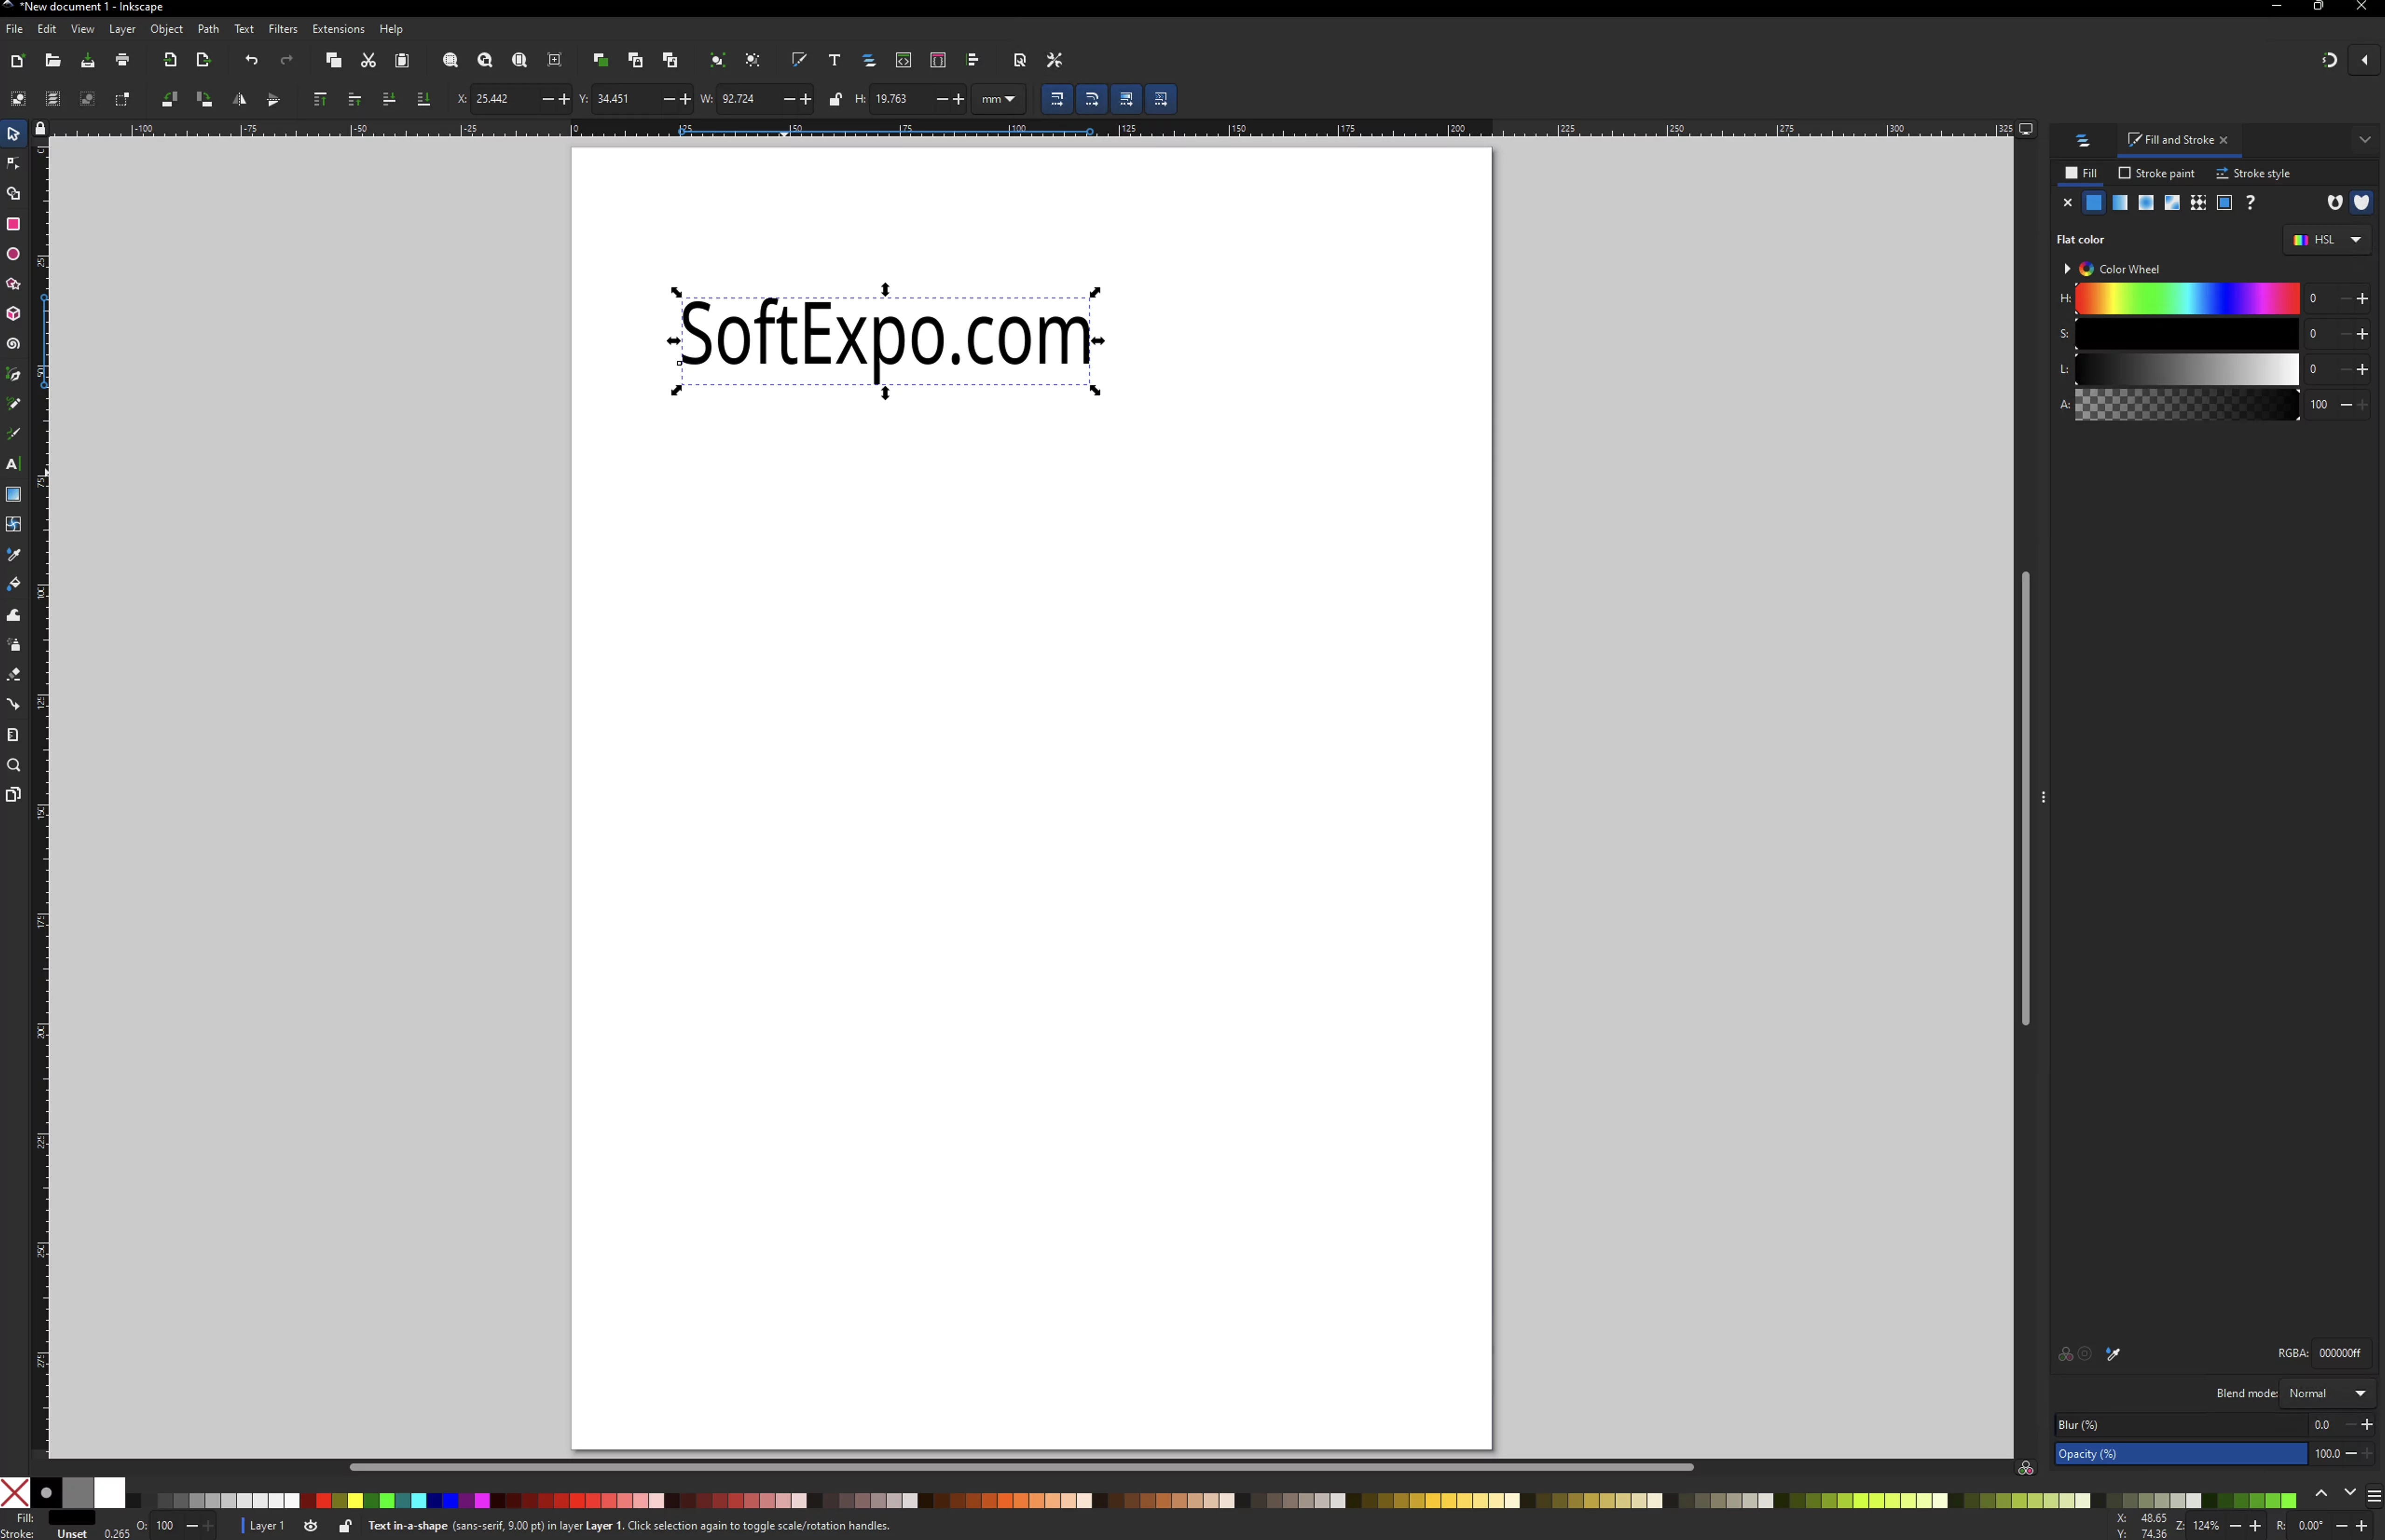The image size is (2385, 1540).
Task: Choose the Spiral tool
Action: 13,344
